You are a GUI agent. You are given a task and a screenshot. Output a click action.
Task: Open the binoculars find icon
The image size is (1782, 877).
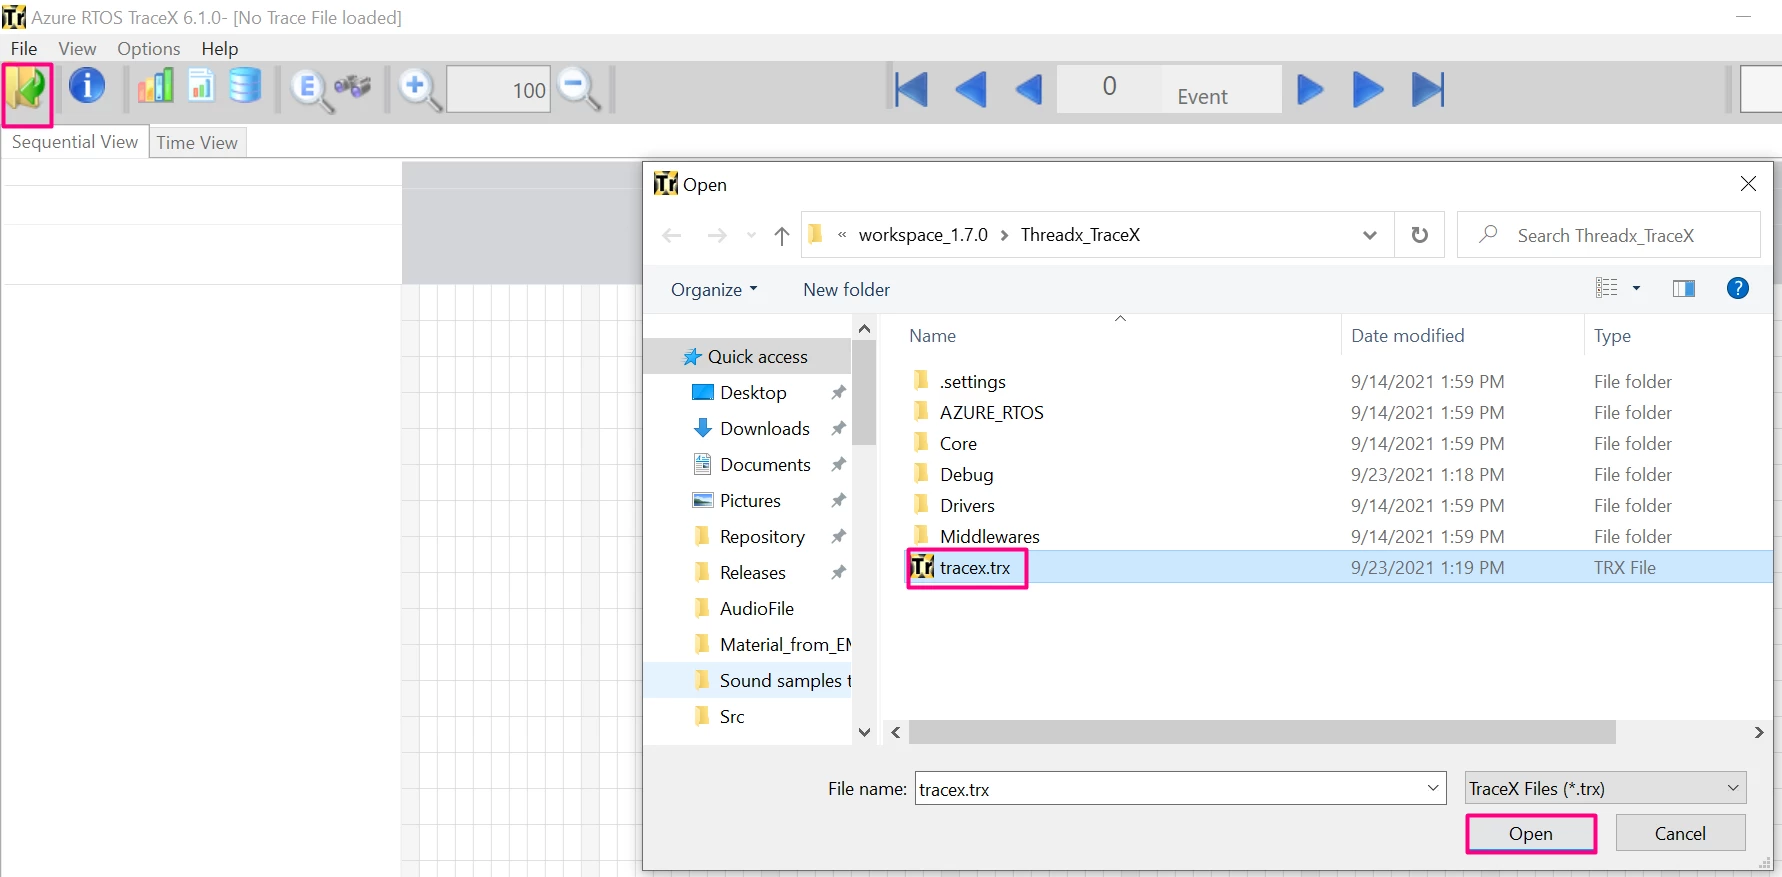(x=353, y=88)
